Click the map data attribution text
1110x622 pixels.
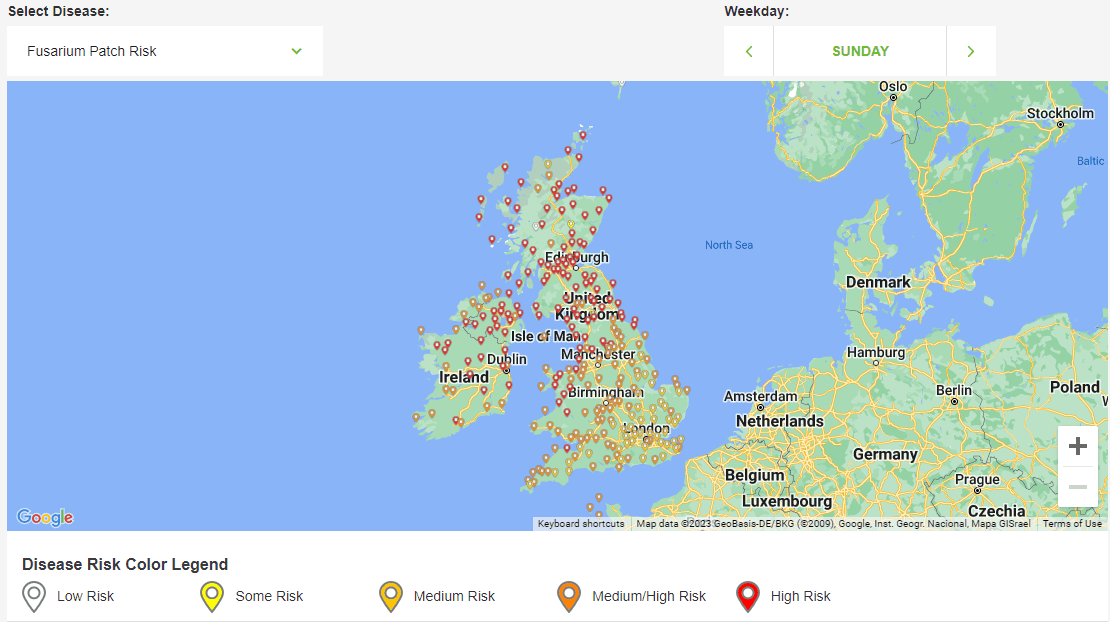830,523
